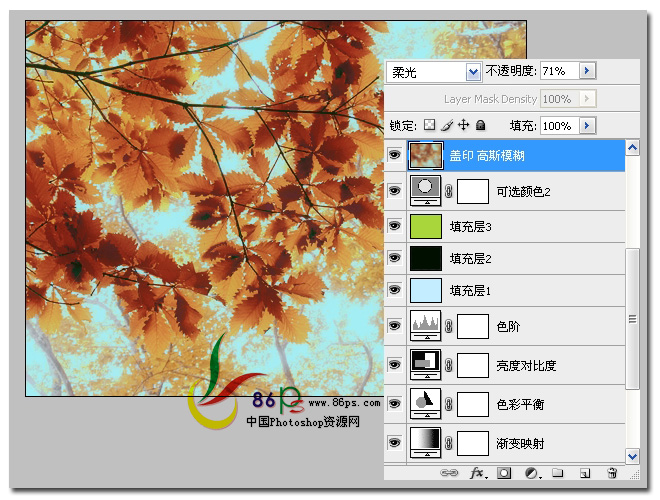Hide the 亮度对比度 layer
This screenshot has height=500, width=660.
(x=394, y=364)
